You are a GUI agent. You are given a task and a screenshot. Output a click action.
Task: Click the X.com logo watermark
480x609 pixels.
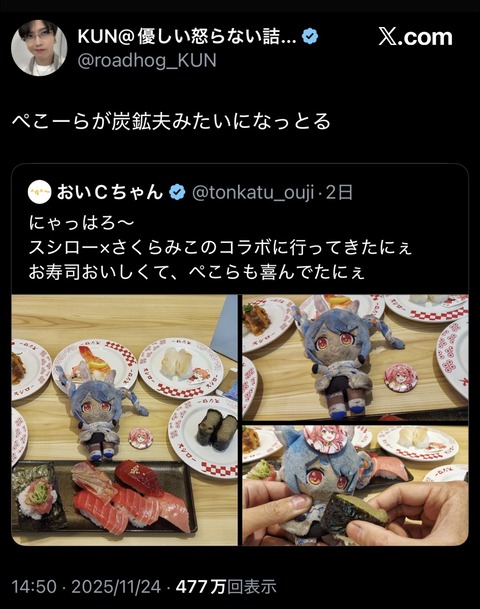point(416,38)
